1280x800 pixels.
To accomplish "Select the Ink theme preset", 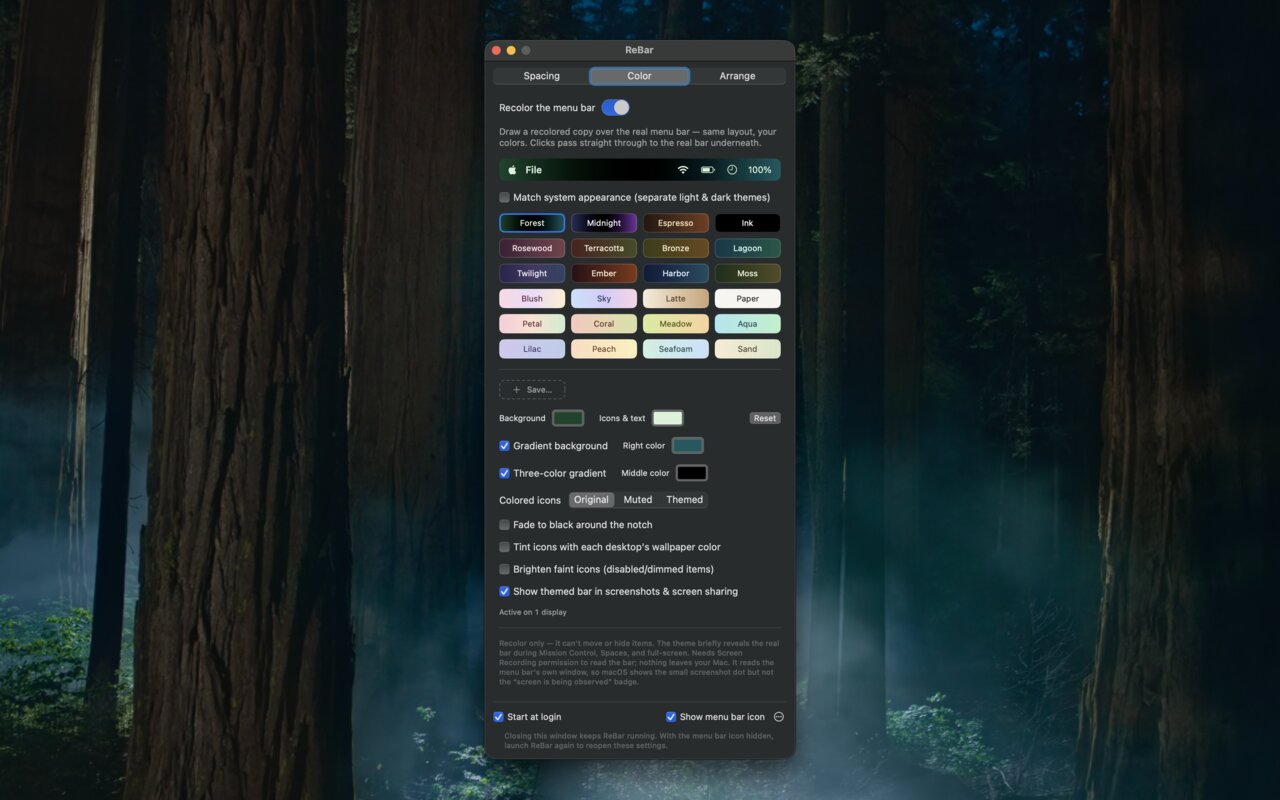I will click(x=748, y=223).
